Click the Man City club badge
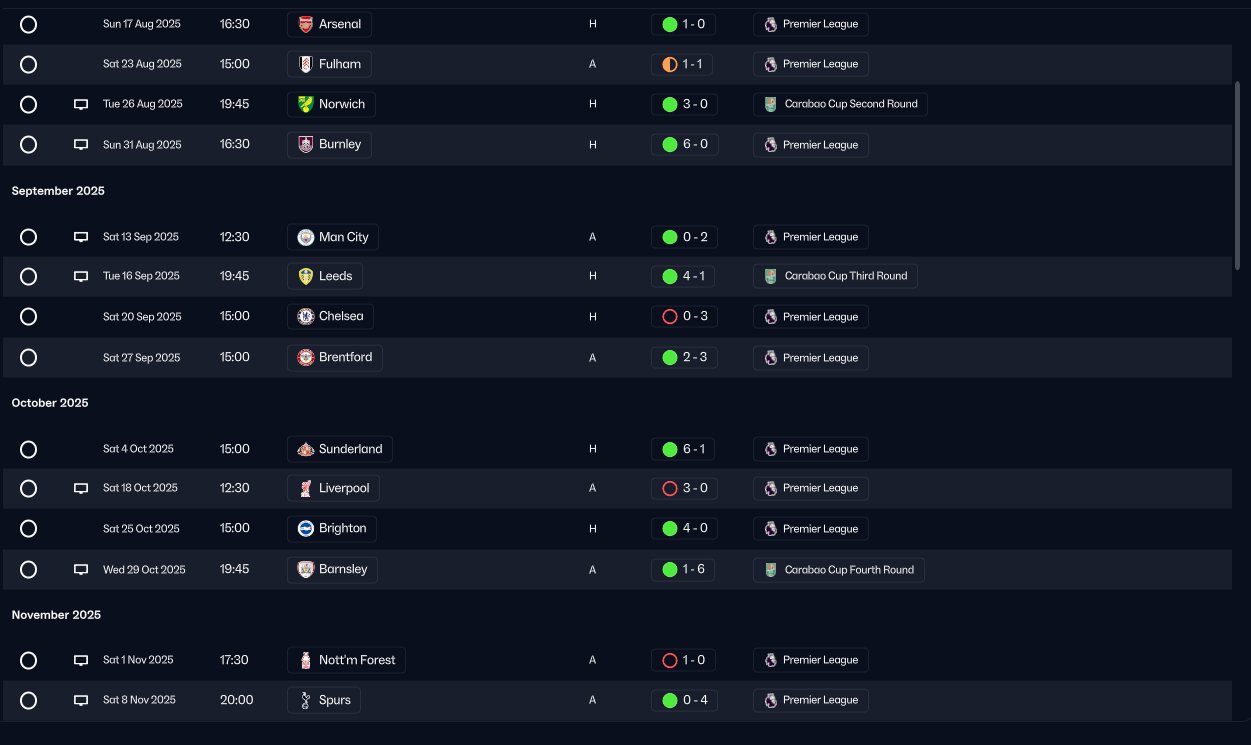This screenshot has width=1251, height=745. [x=305, y=237]
